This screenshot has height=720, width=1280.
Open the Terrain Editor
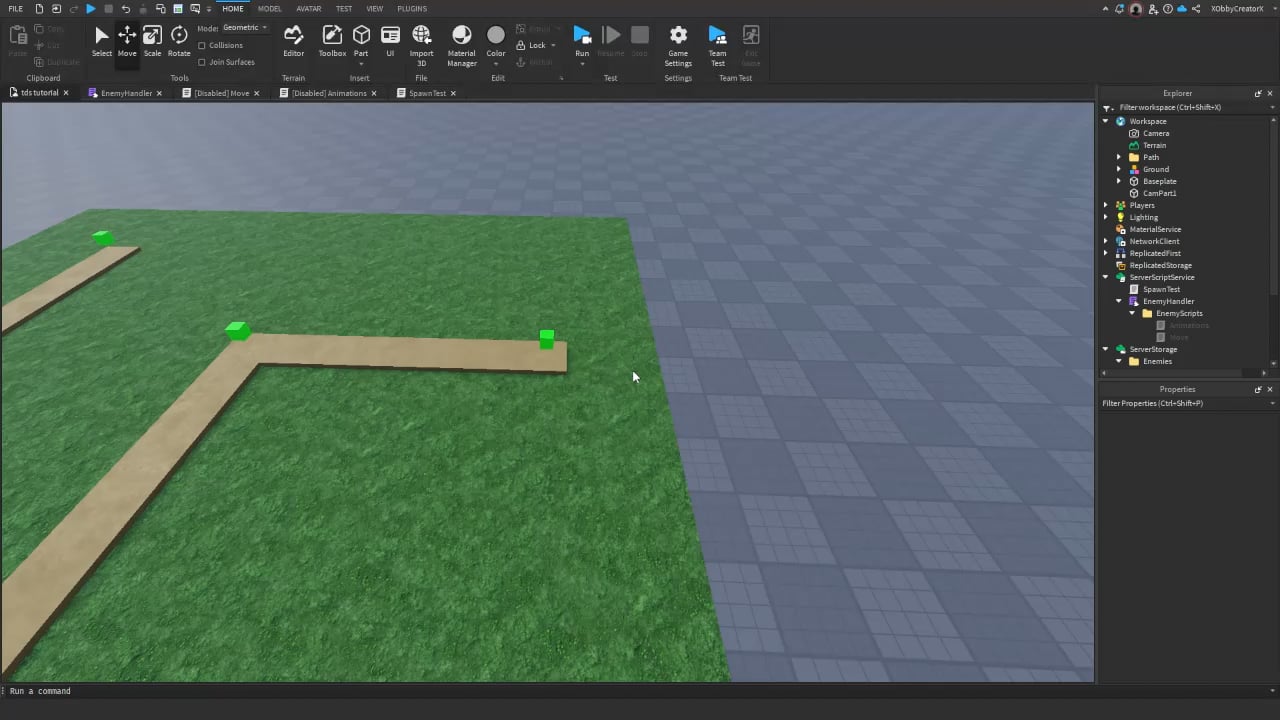[293, 41]
